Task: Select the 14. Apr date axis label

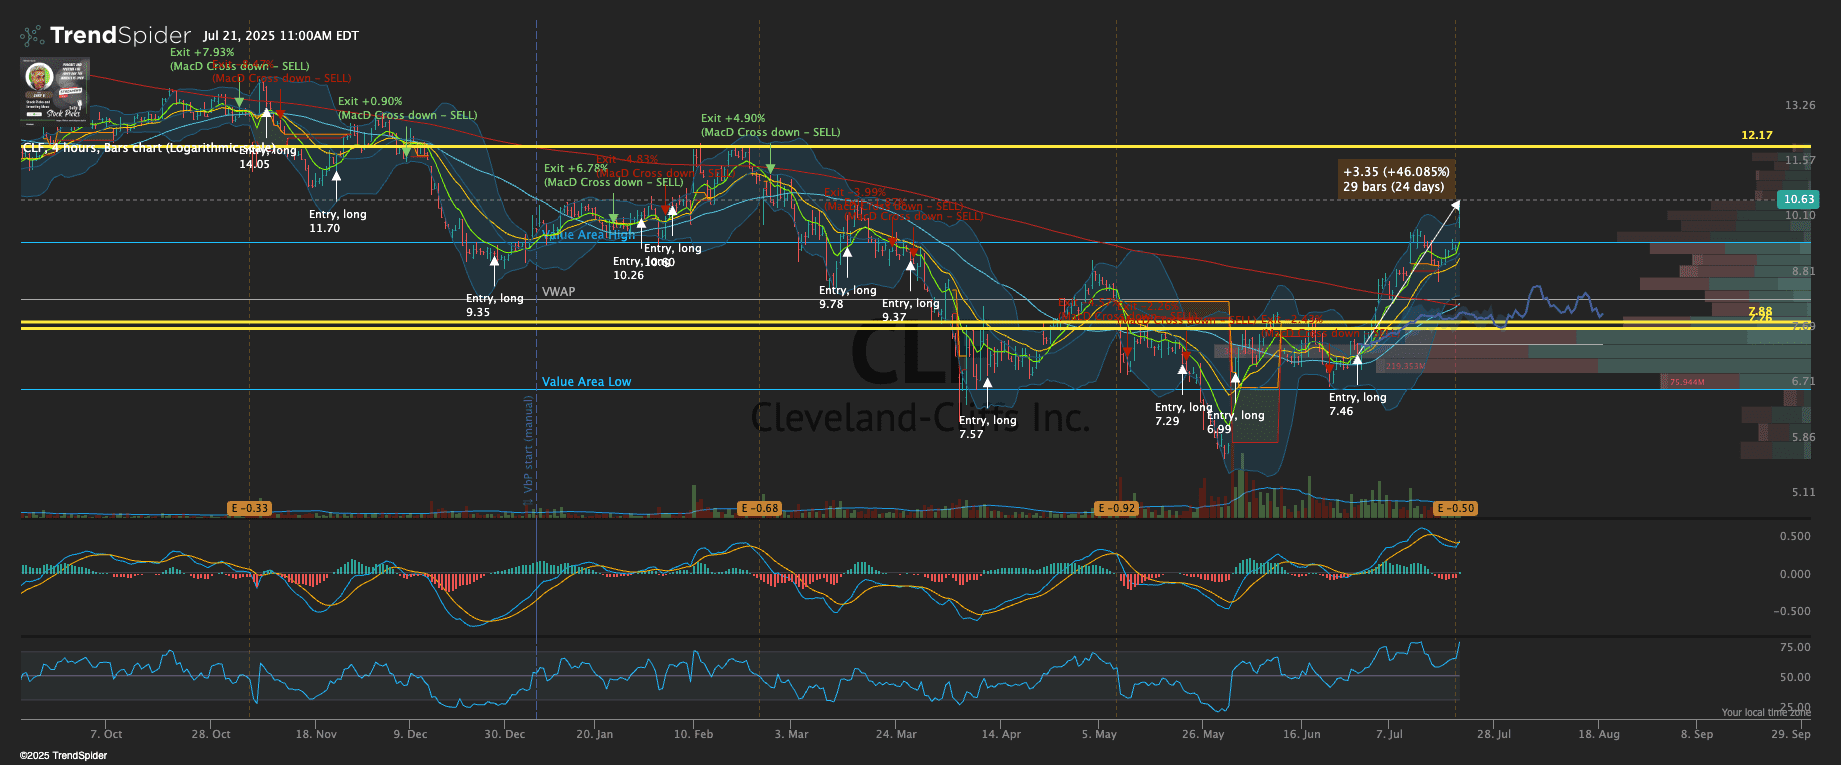Action: click(x=1001, y=734)
